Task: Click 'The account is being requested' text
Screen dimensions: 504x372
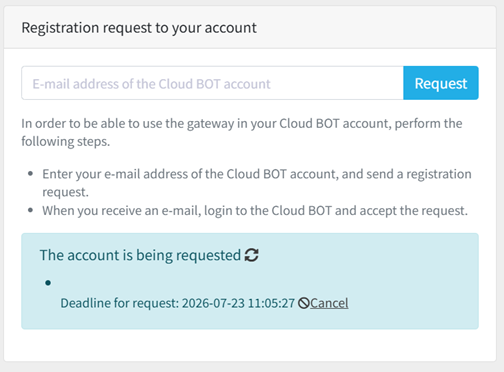Action: 140,255
